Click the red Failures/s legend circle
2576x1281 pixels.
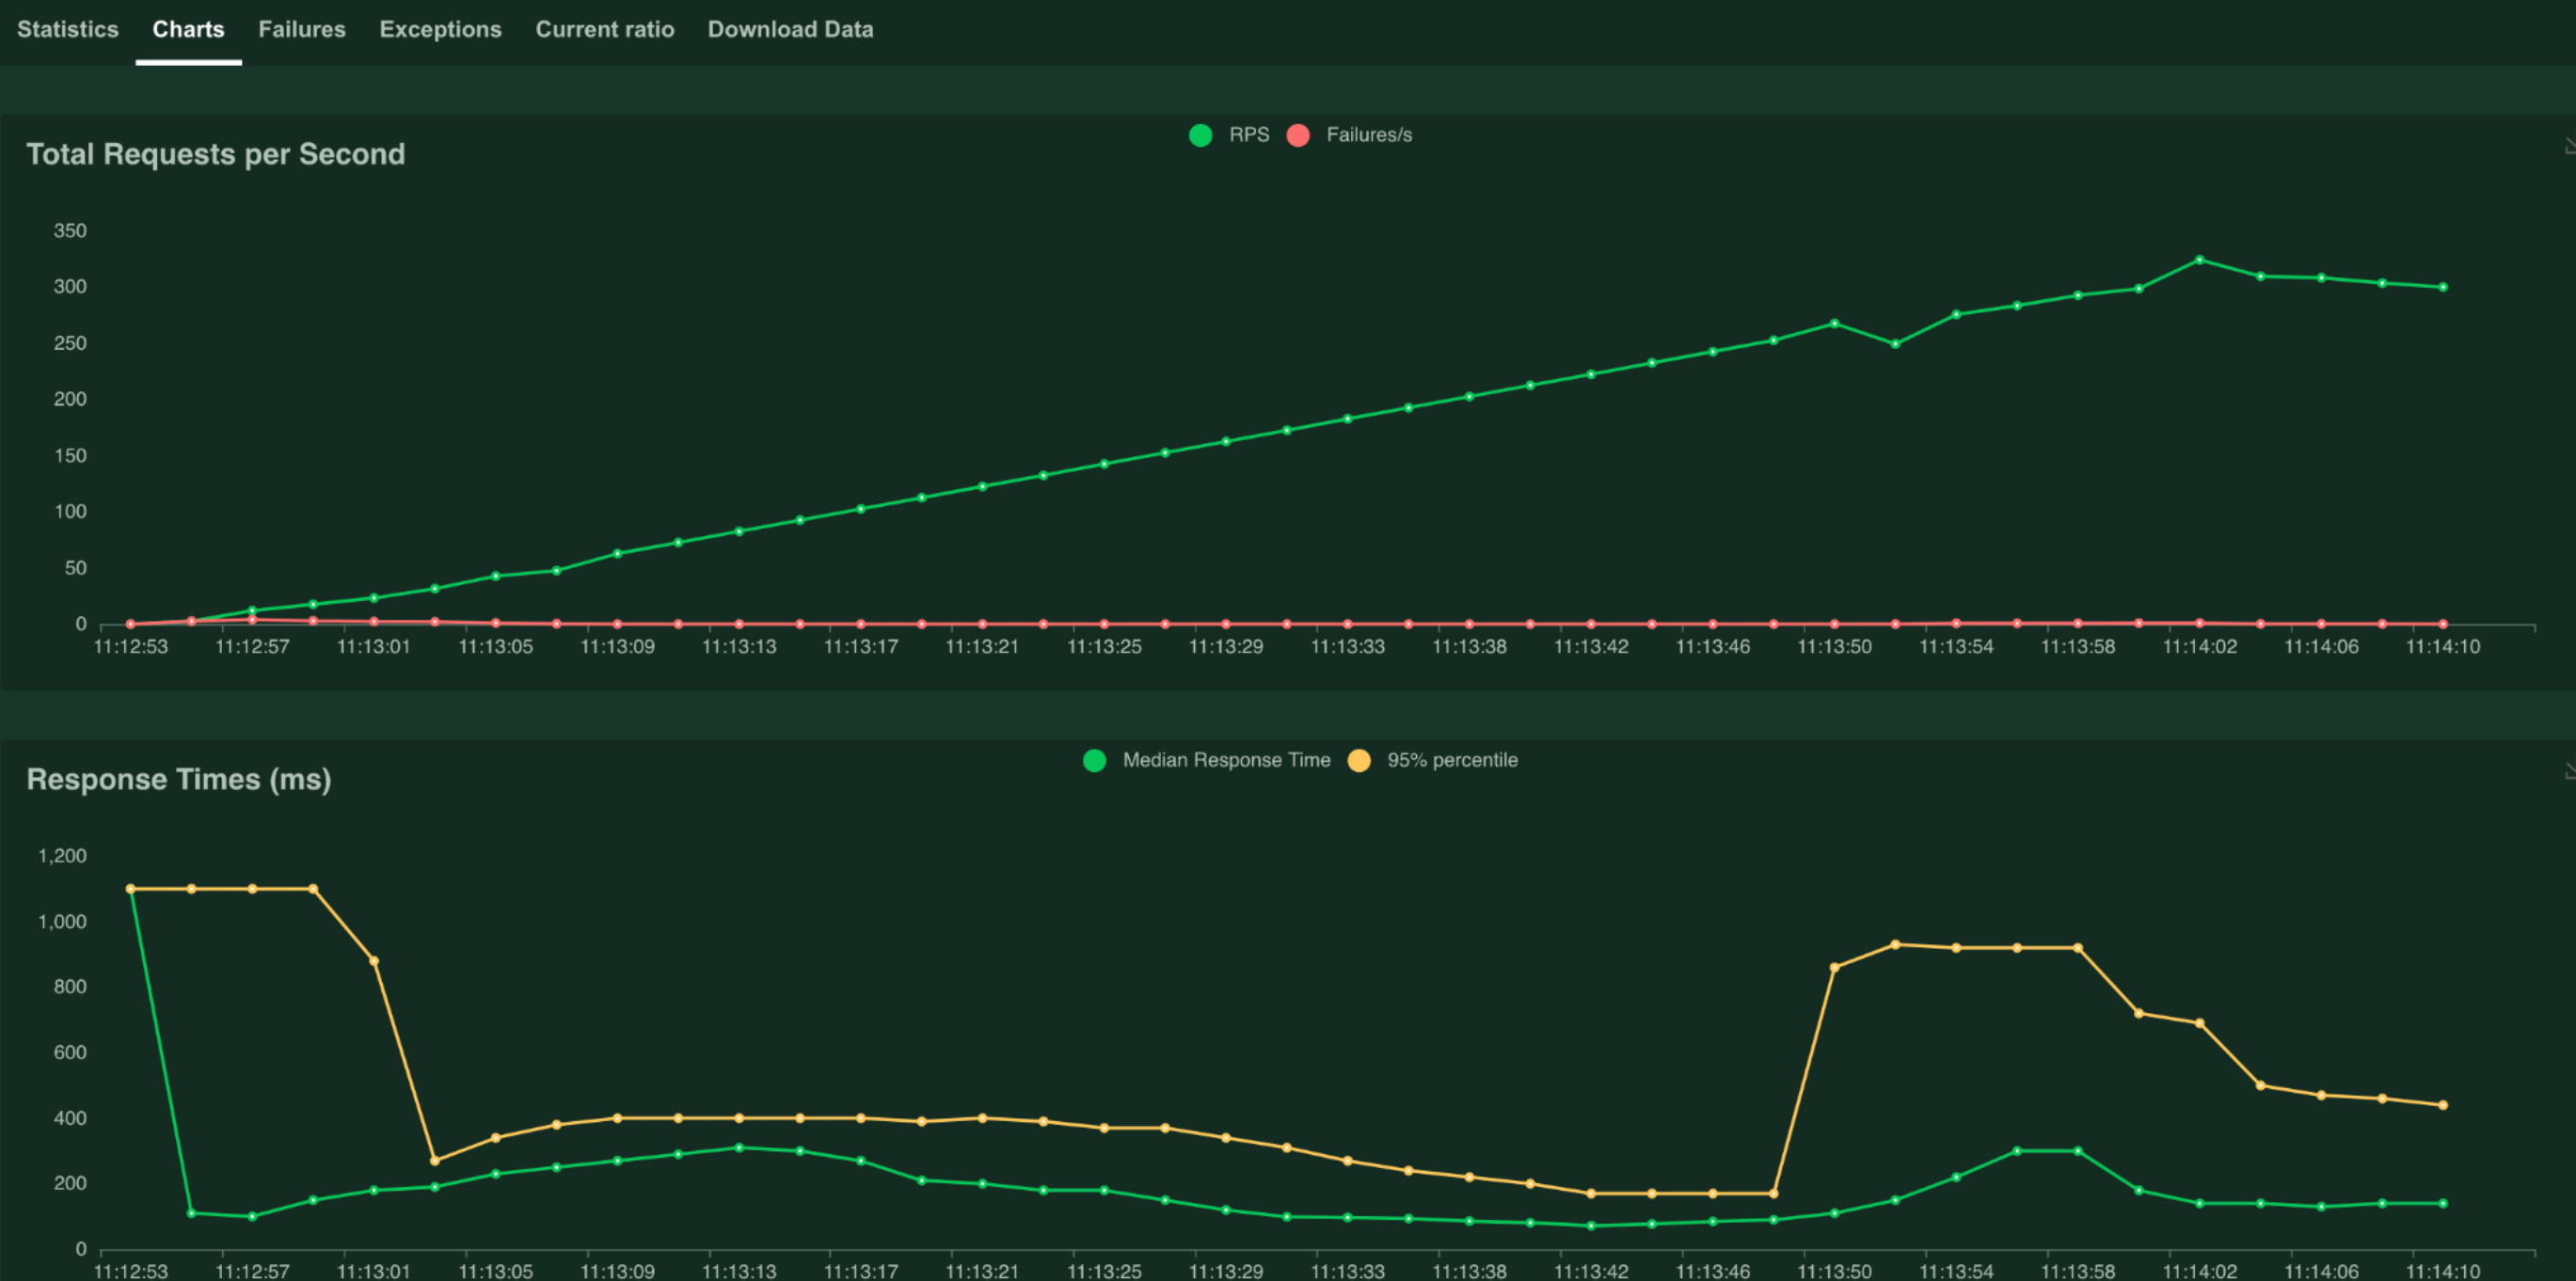(x=1298, y=135)
